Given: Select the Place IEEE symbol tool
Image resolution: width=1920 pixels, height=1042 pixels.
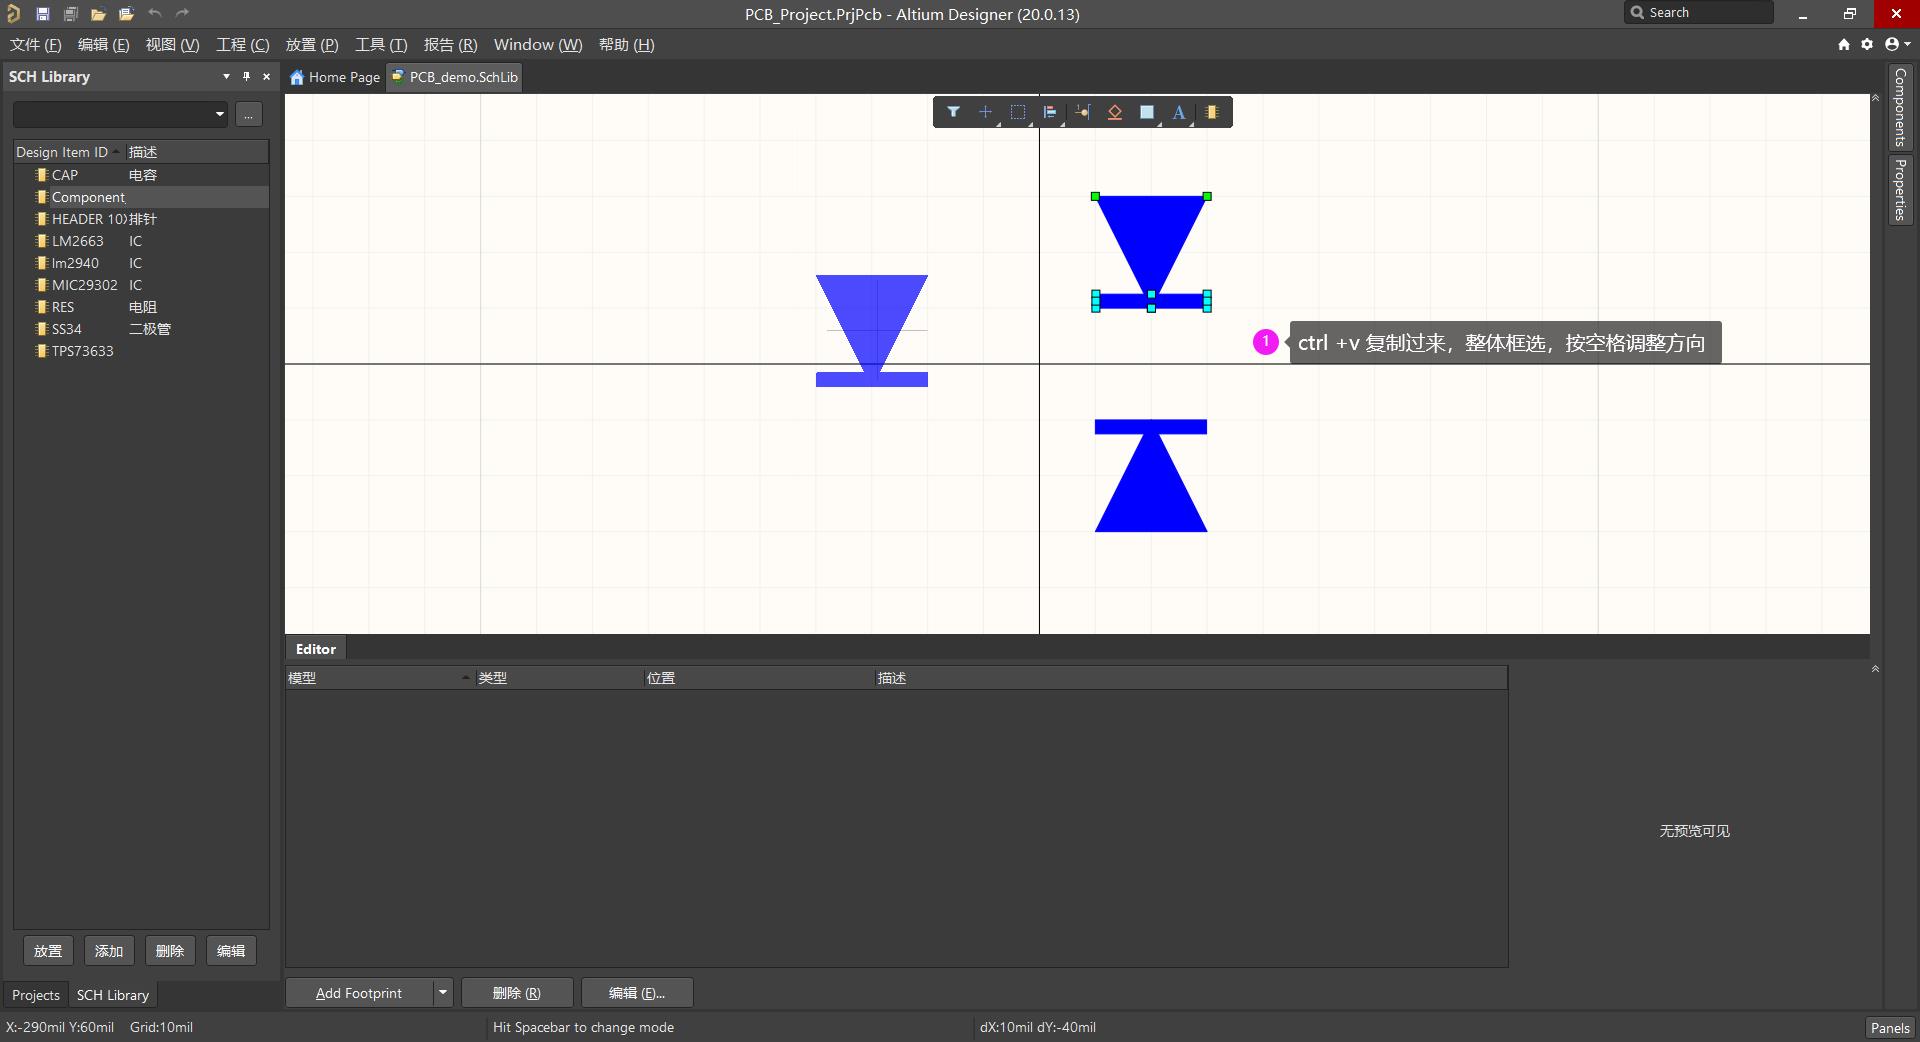Looking at the screenshot, I should pyautogui.click(x=1115, y=112).
